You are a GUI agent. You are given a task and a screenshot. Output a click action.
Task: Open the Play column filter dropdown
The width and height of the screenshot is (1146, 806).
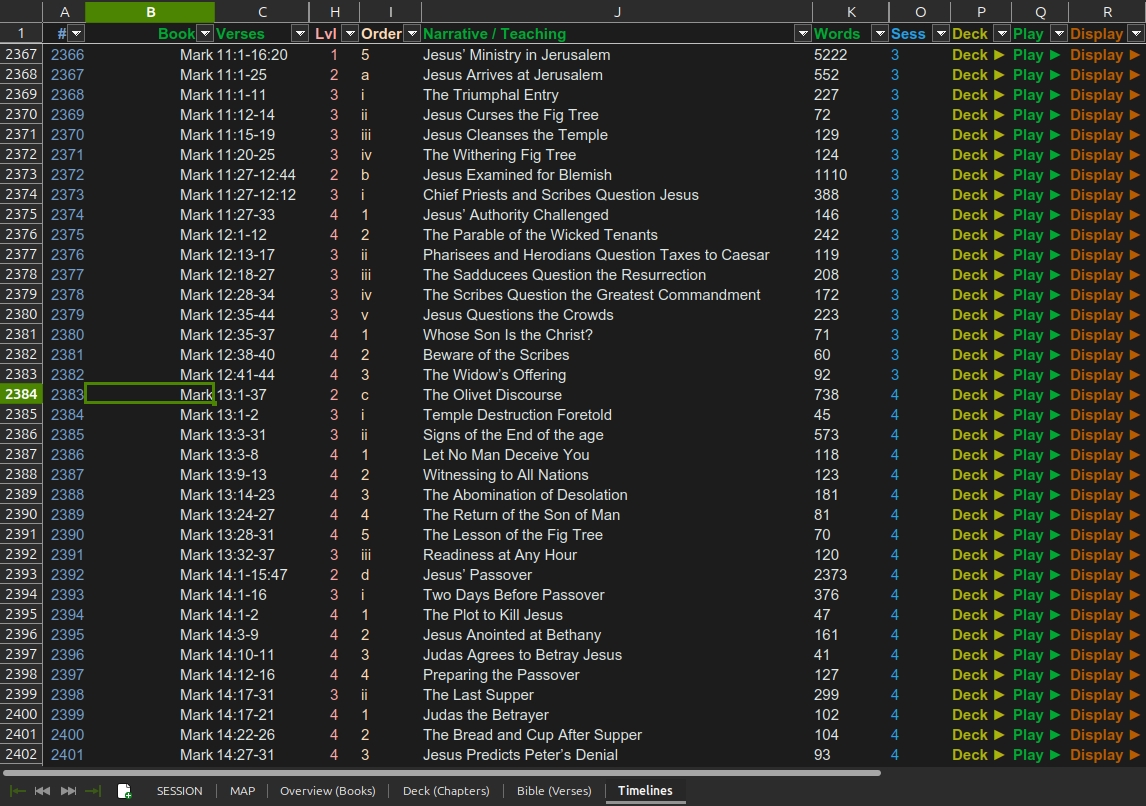1058,34
